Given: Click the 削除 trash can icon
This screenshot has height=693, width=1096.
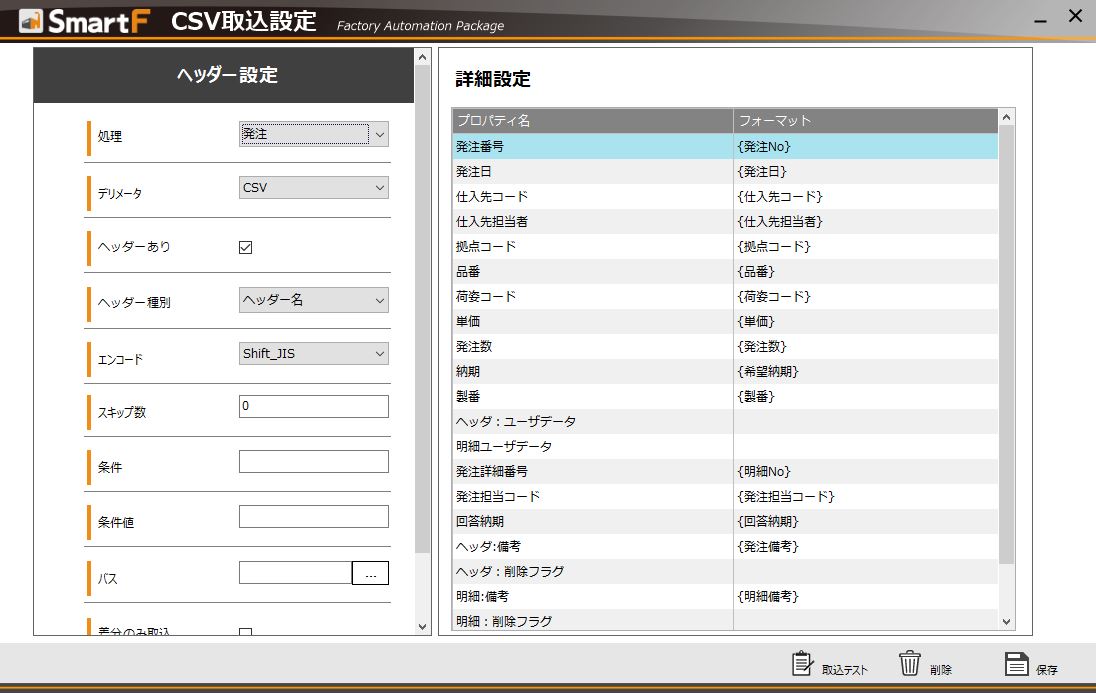Looking at the screenshot, I should pos(909,664).
